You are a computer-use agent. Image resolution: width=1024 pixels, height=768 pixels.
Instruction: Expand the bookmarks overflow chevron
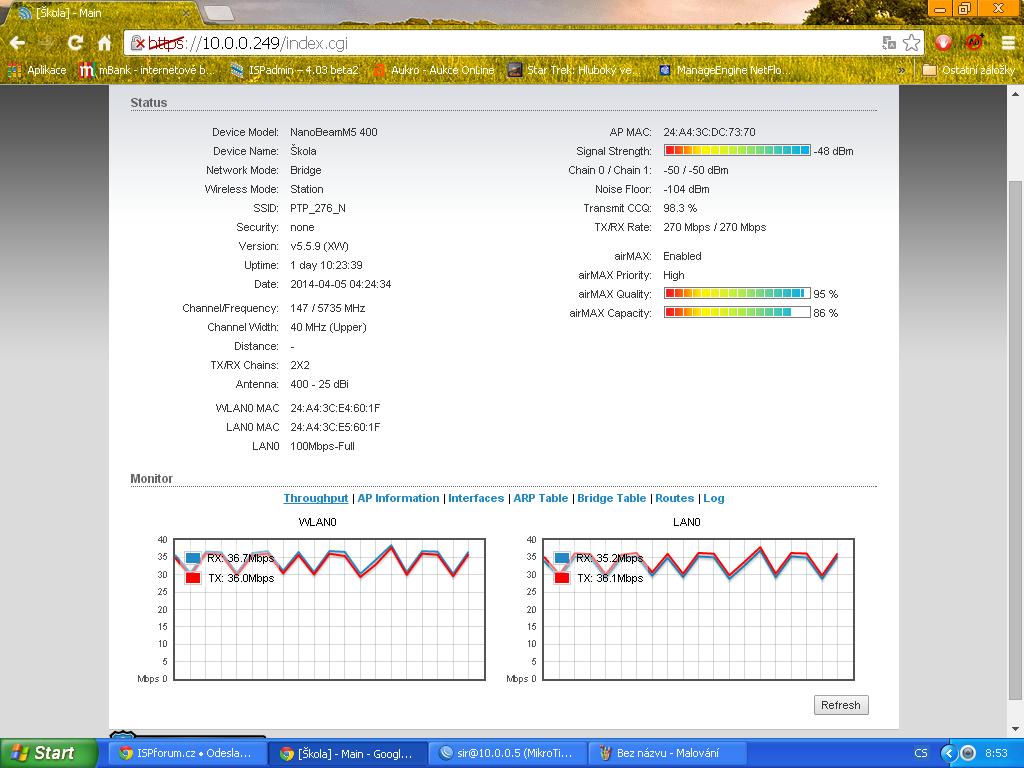point(902,70)
